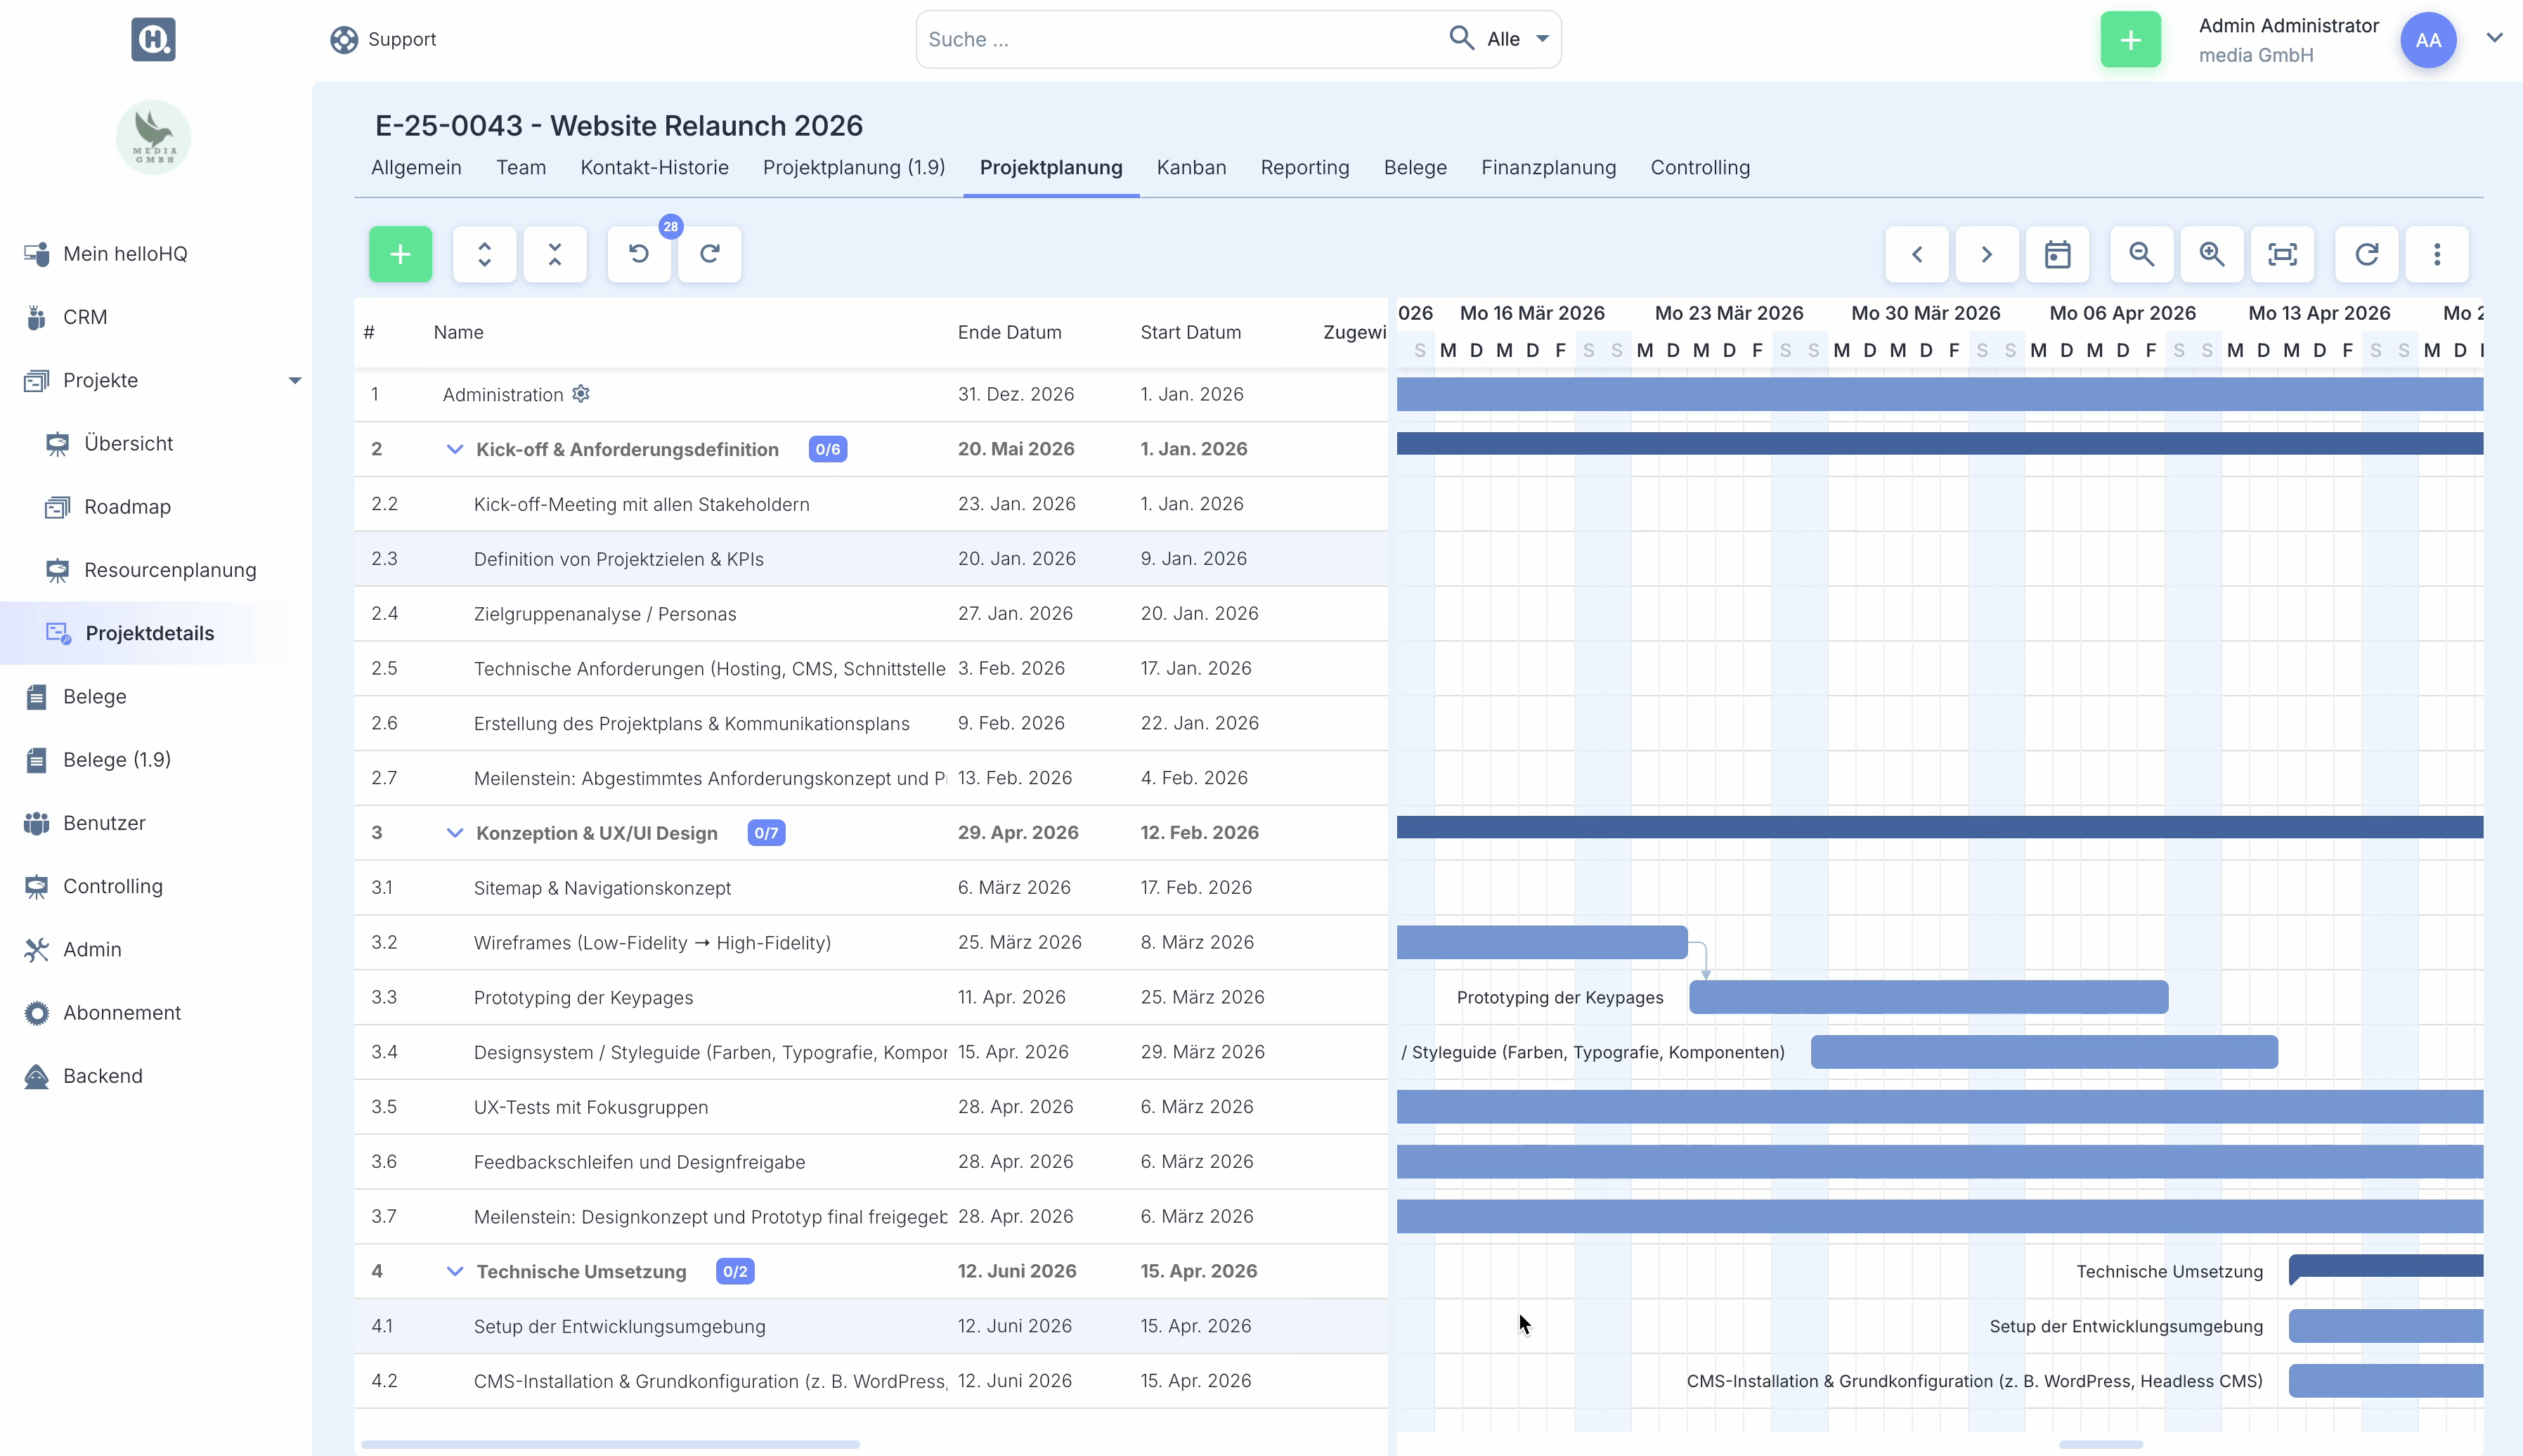The height and width of the screenshot is (1456, 2523).
Task: Click the collapse all rows icon
Action: [x=555, y=254]
